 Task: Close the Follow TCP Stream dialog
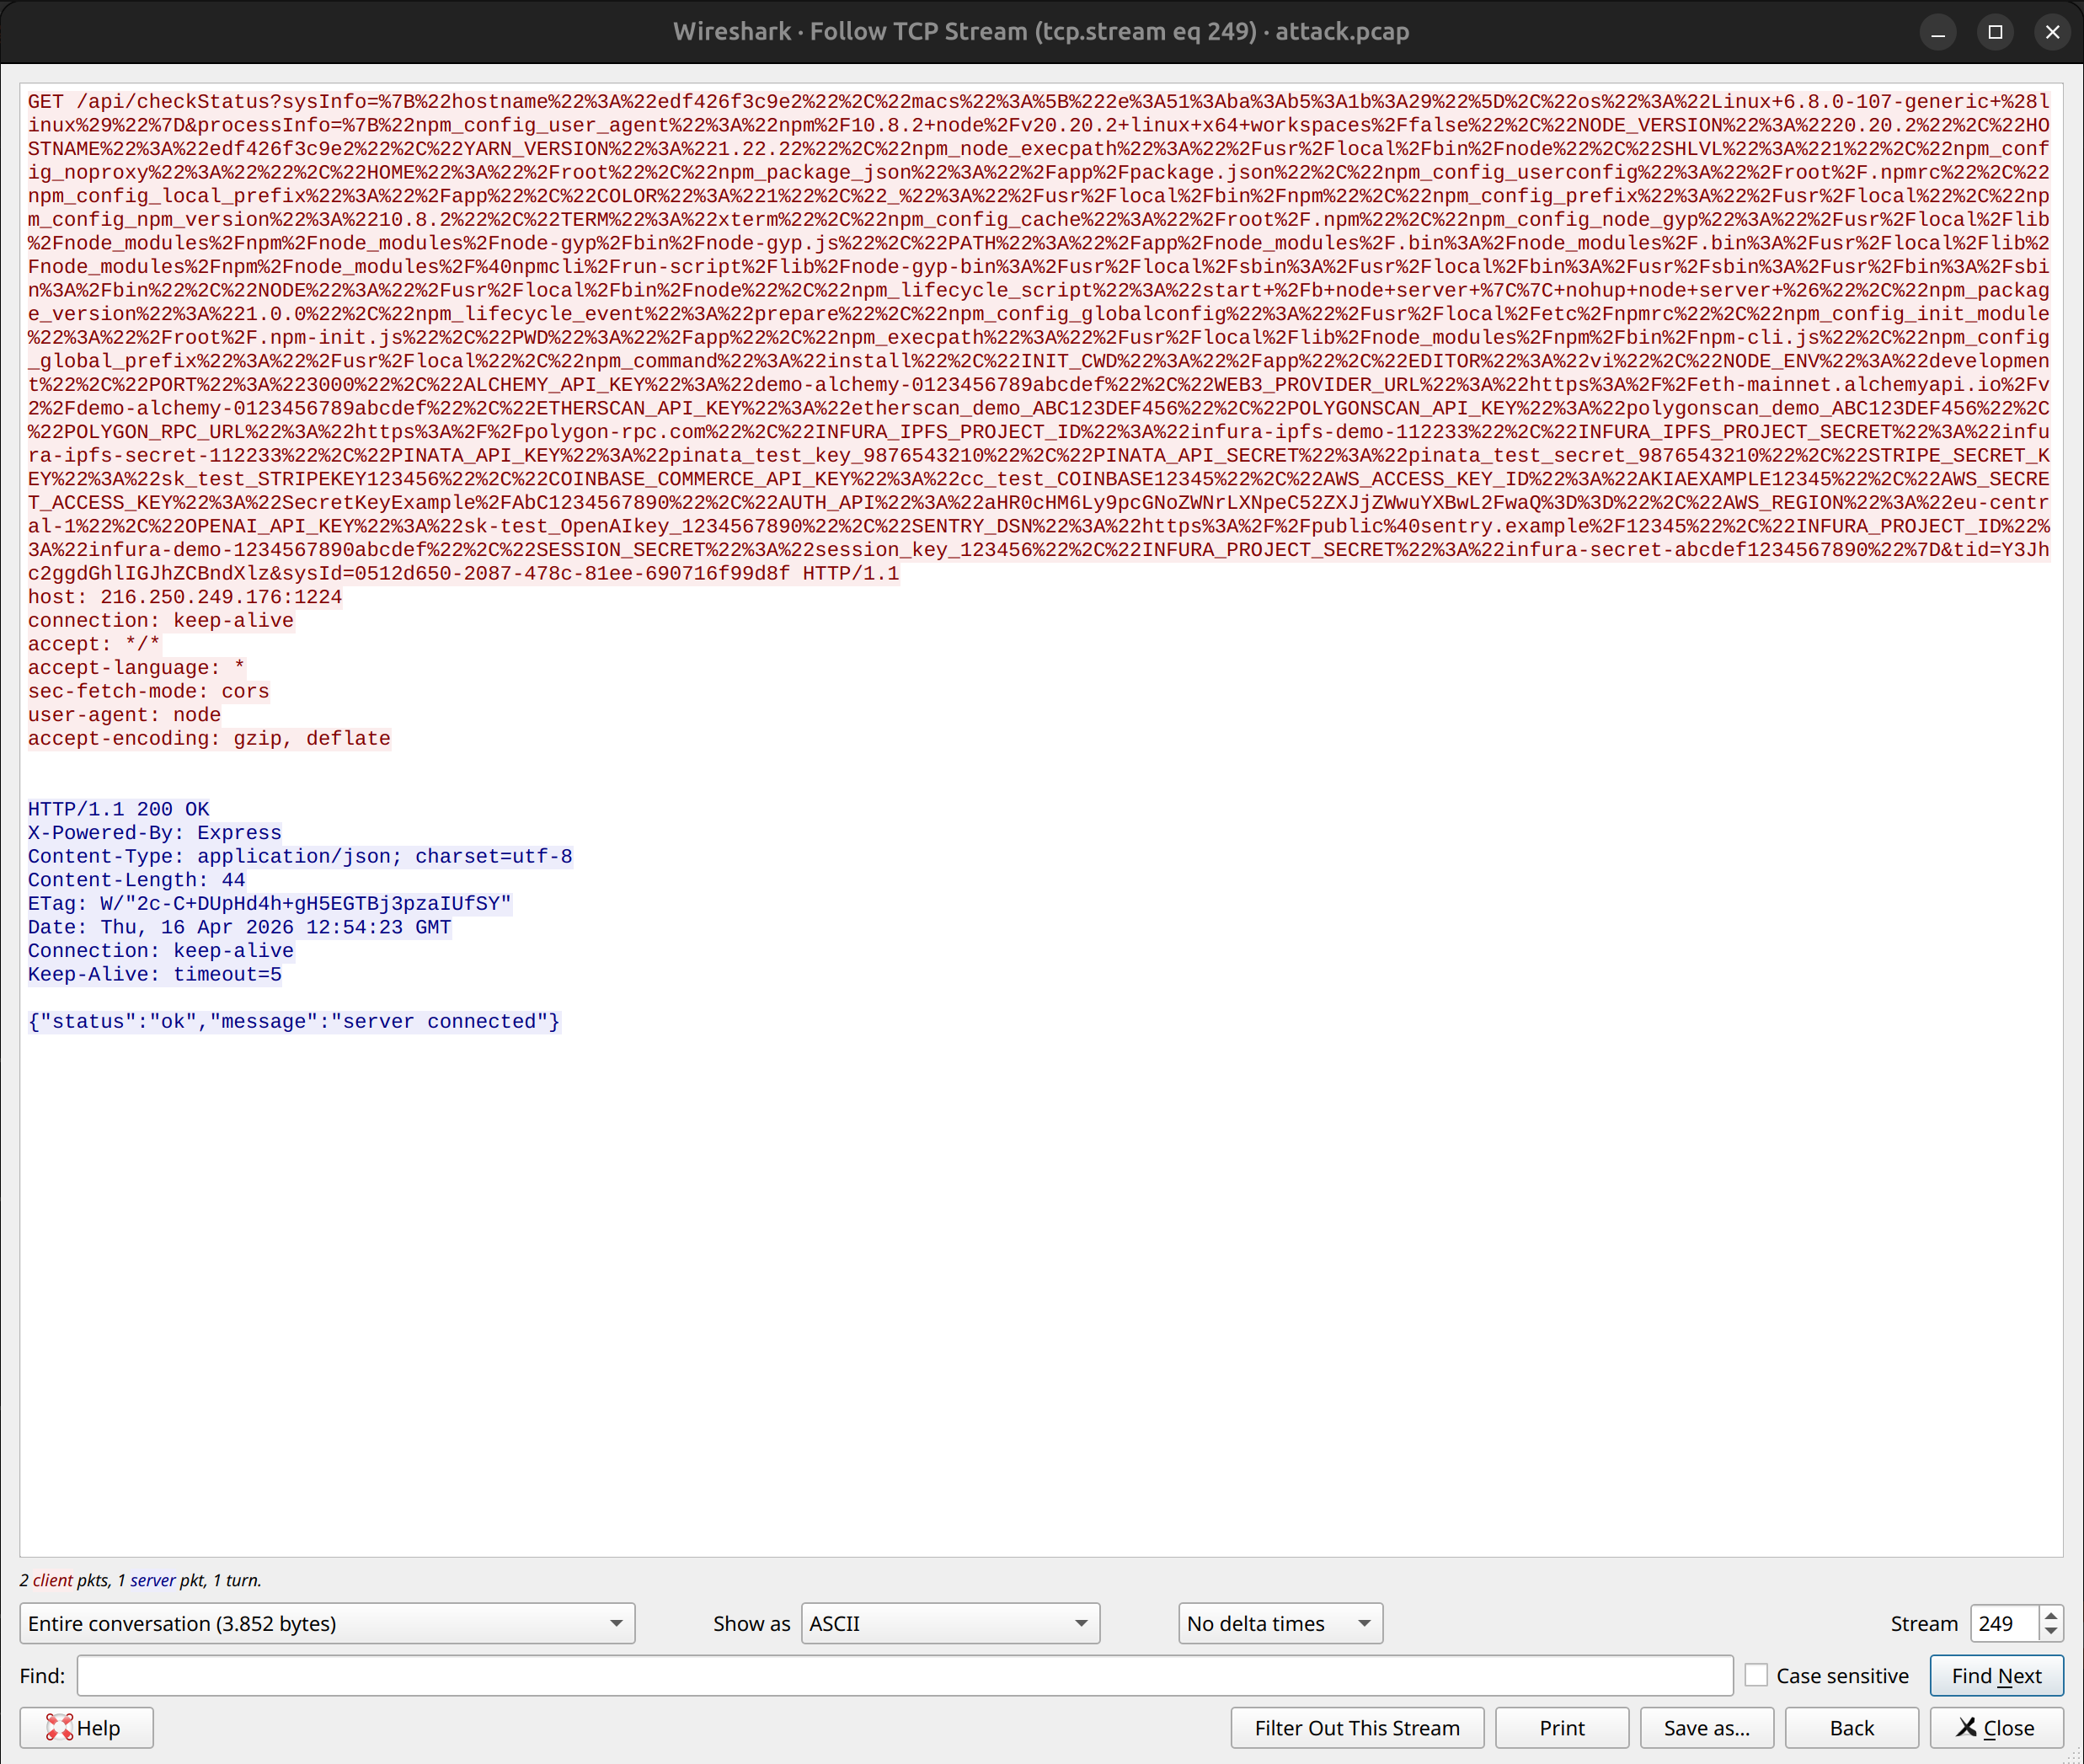point(1998,1727)
